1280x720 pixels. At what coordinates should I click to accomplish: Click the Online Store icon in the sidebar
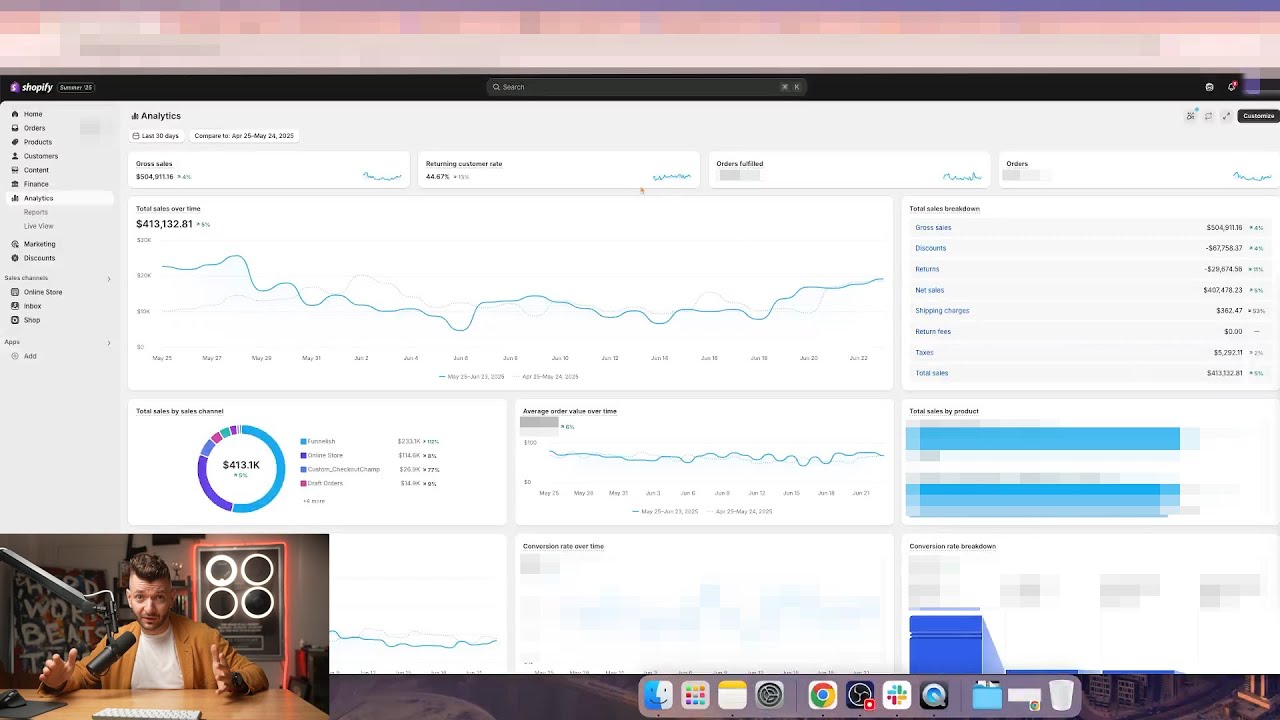15,292
